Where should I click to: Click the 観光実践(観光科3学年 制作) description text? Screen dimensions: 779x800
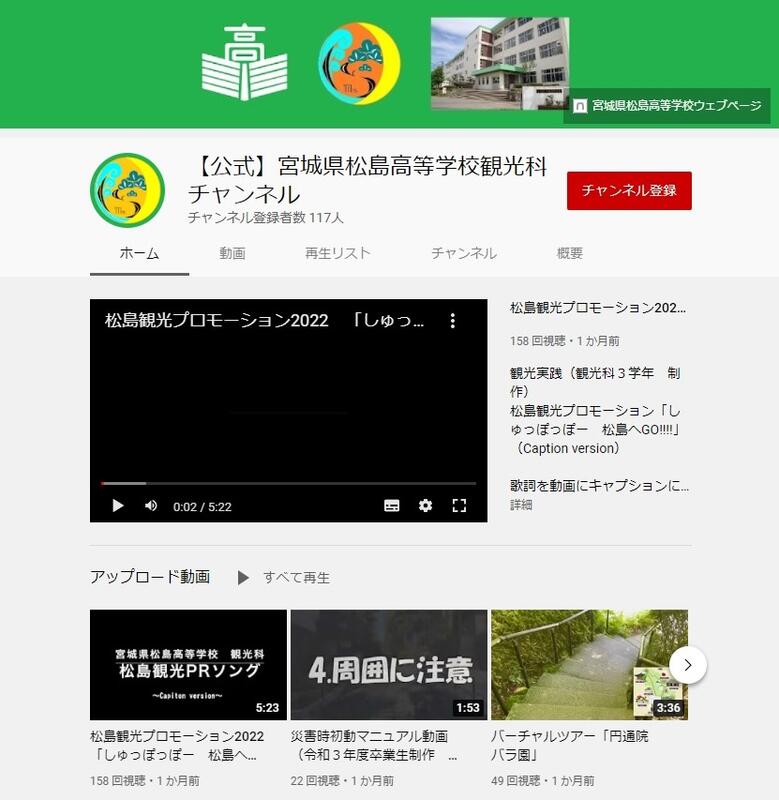[x=595, y=382]
